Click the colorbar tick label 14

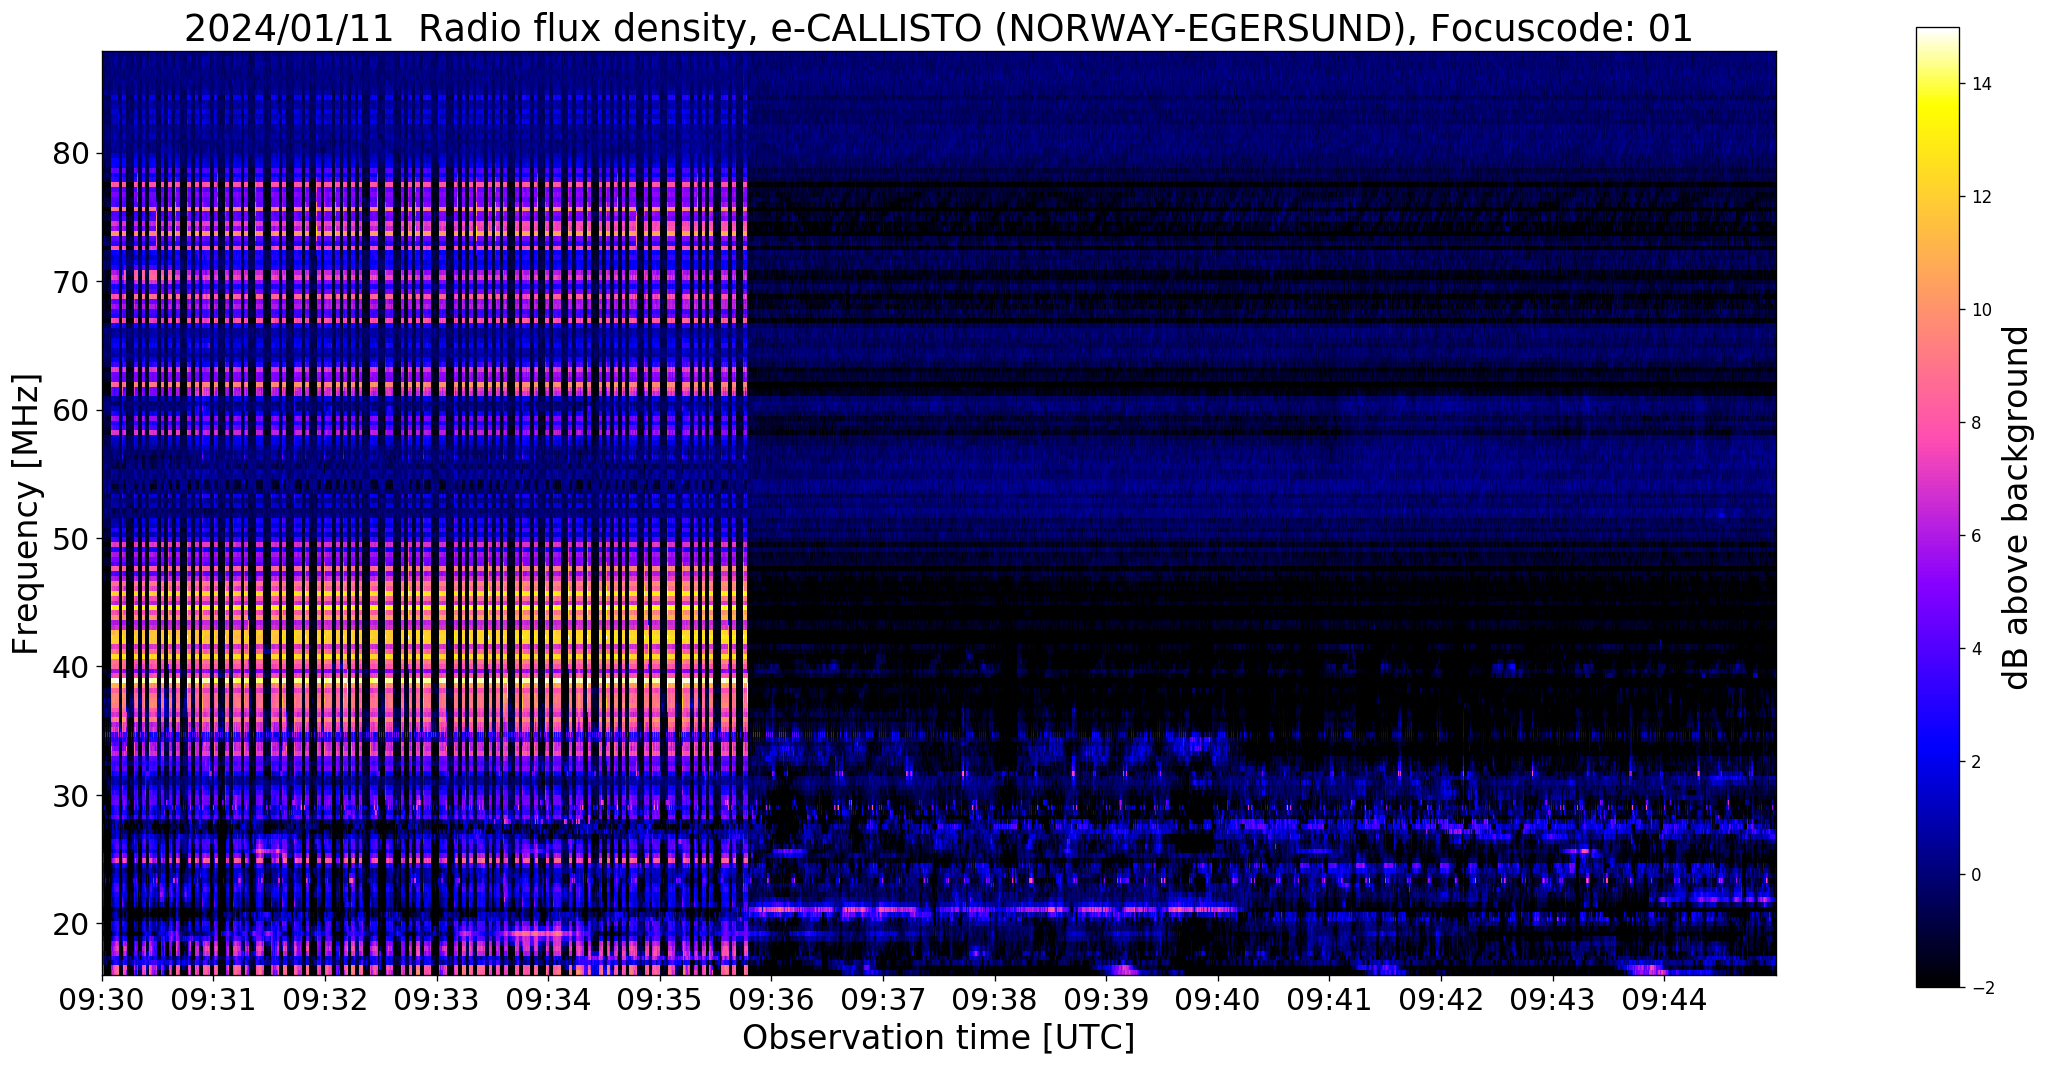click(1981, 84)
